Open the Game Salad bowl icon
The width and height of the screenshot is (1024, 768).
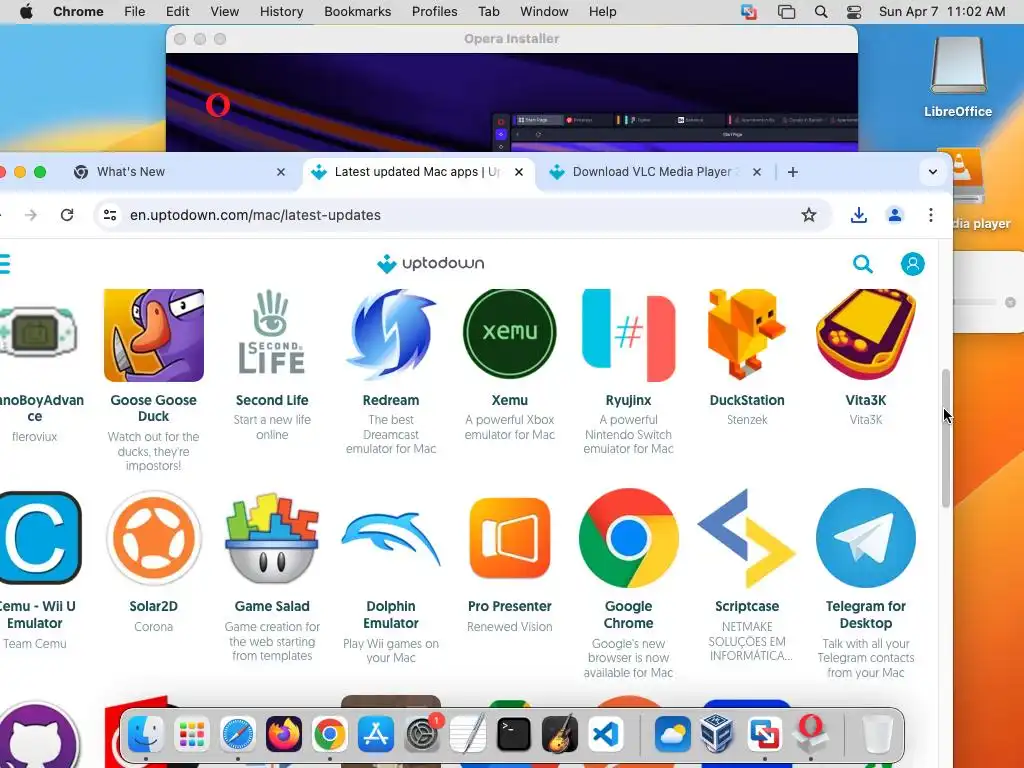[272, 537]
